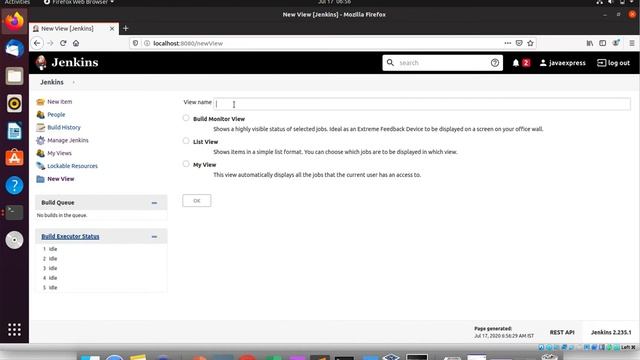The height and width of the screenshot is (360, 640).
Task: Click the search help question icon
Action: pyautogui.click(x=495, y=63)
